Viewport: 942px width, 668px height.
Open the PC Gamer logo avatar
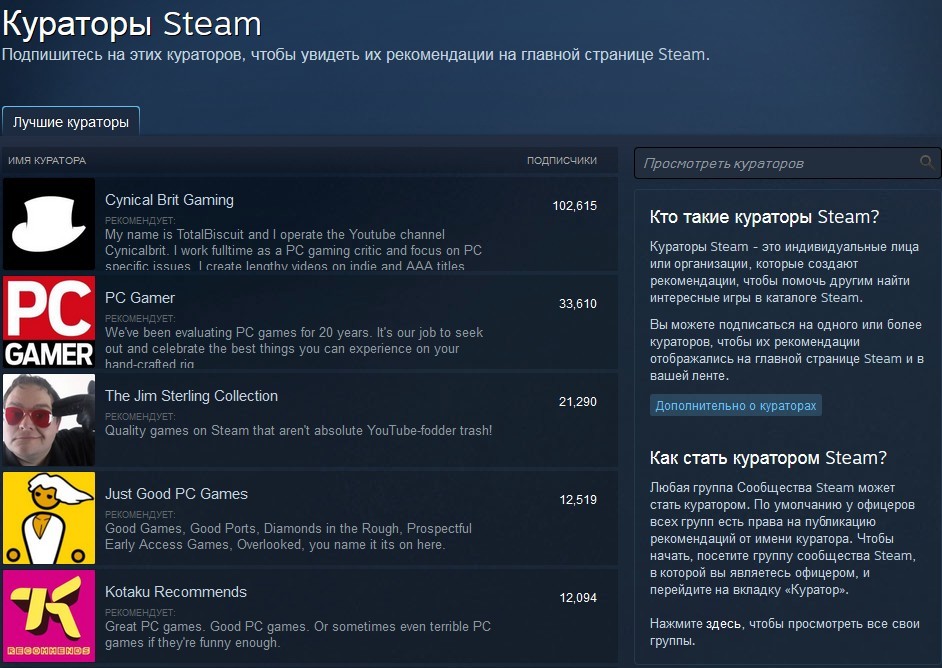coord(49,322)
